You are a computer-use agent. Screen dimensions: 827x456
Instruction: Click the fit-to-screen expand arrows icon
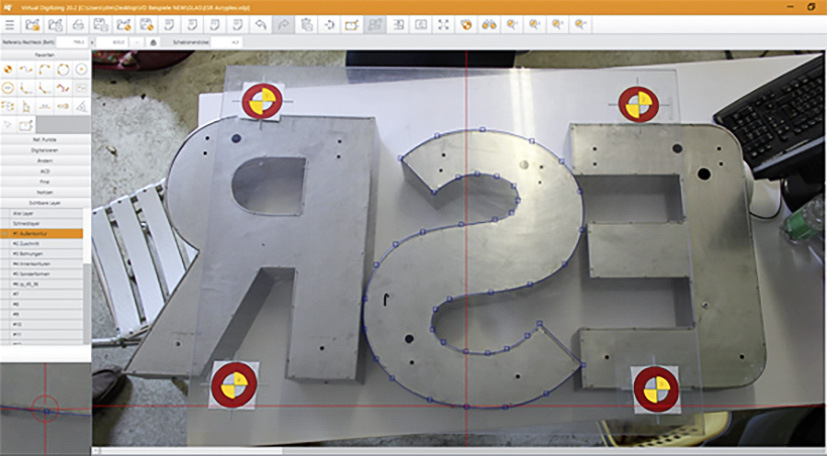(x=443, y=24)
